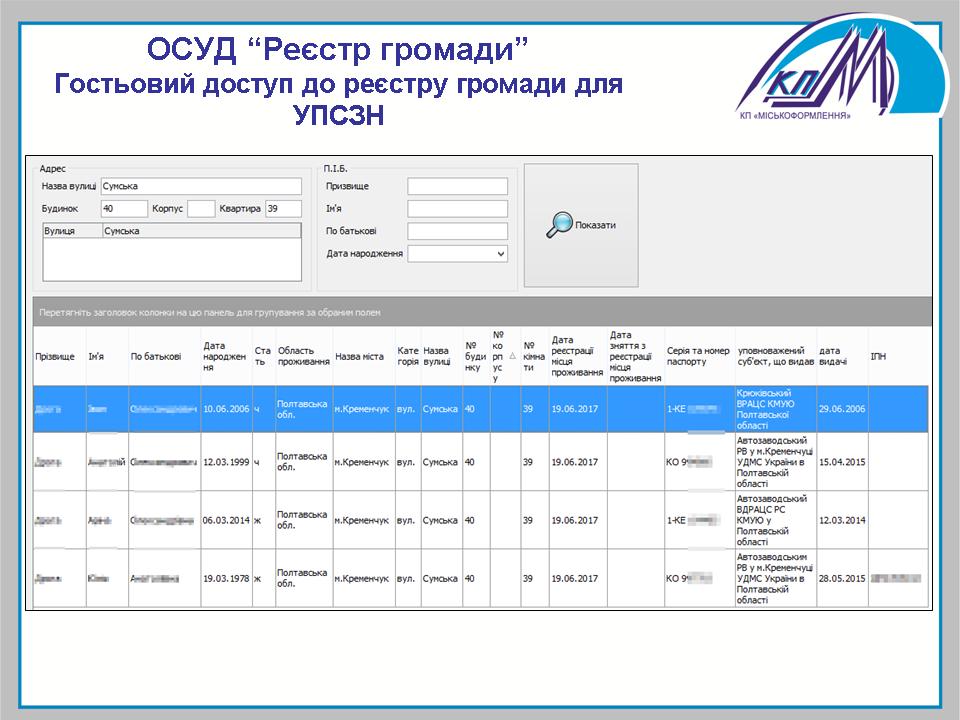Focus the Ім'я search field

(x=457, y=209)
